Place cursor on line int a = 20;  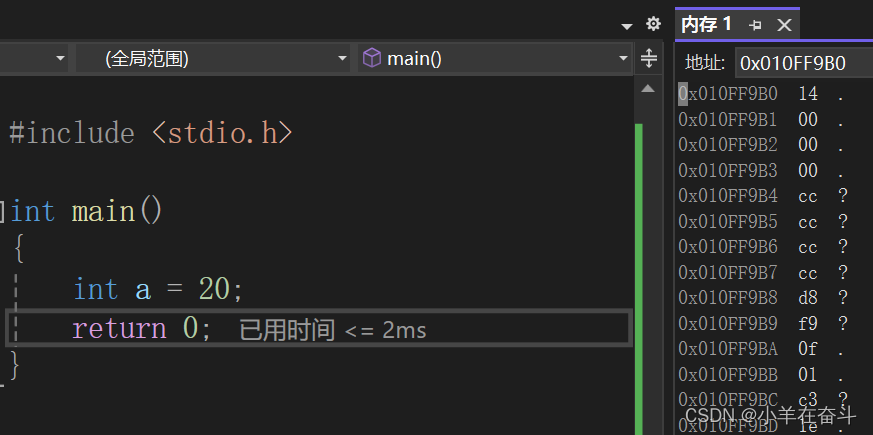click(x=158, y=290)
